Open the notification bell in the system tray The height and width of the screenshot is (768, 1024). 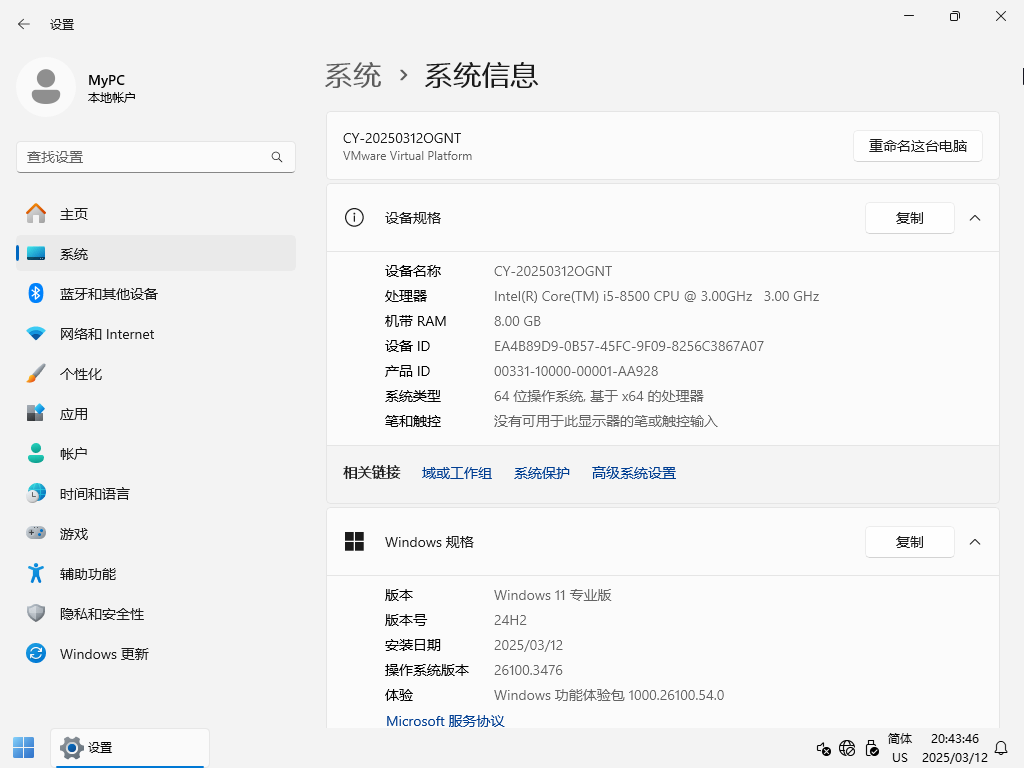1001,747
